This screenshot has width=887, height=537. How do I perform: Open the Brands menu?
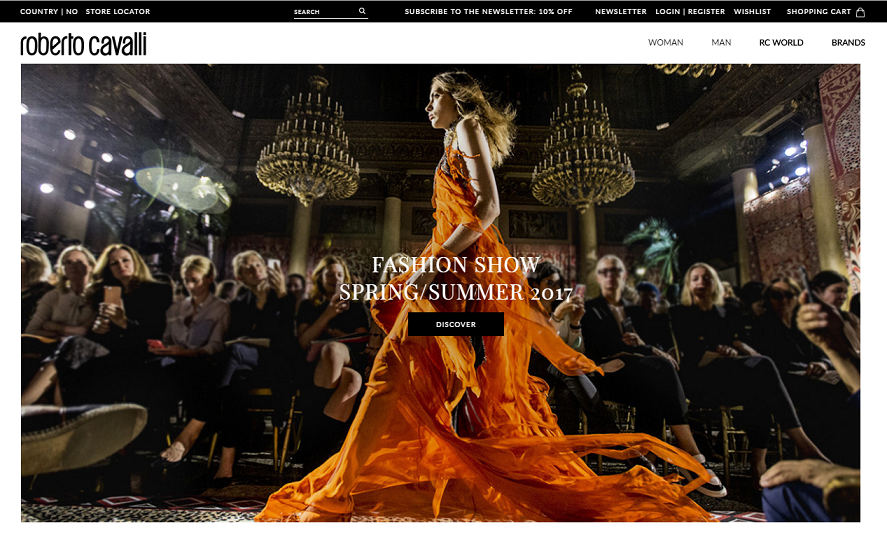click(x=848, y=42)
